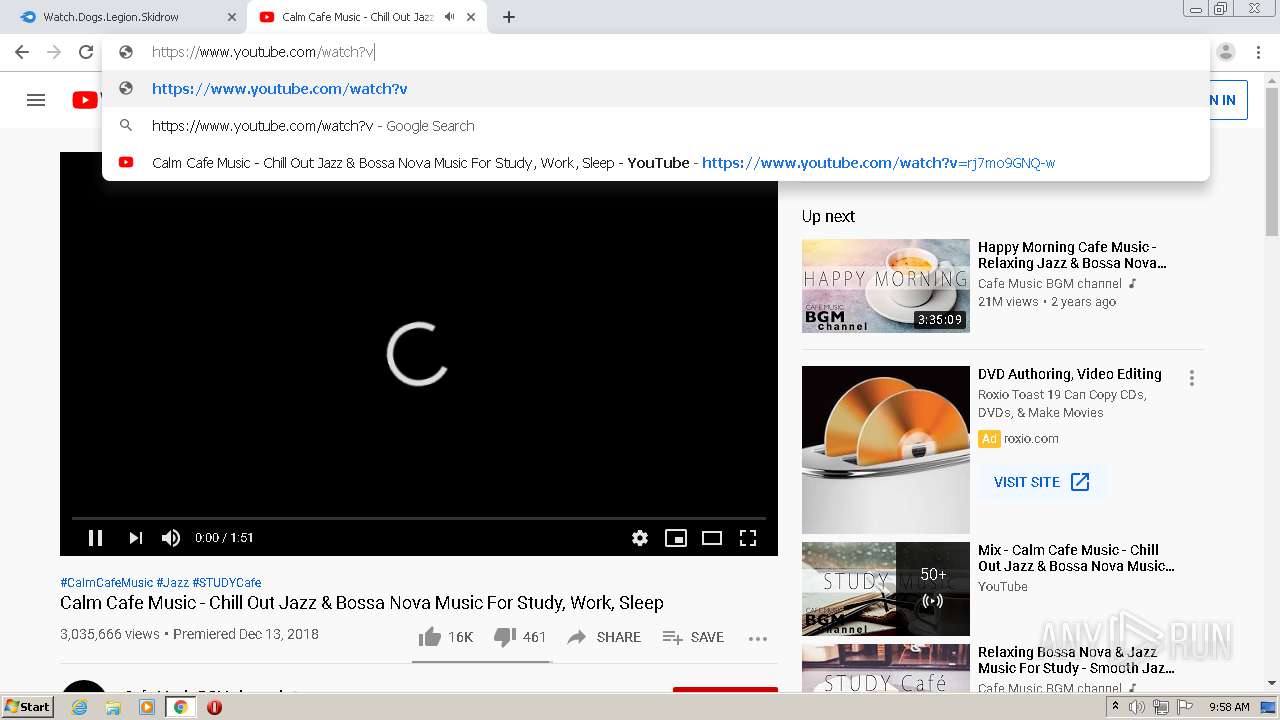Click the roxio.com ad link
Screen dimensions: 1280x720
click(1031, 438)
